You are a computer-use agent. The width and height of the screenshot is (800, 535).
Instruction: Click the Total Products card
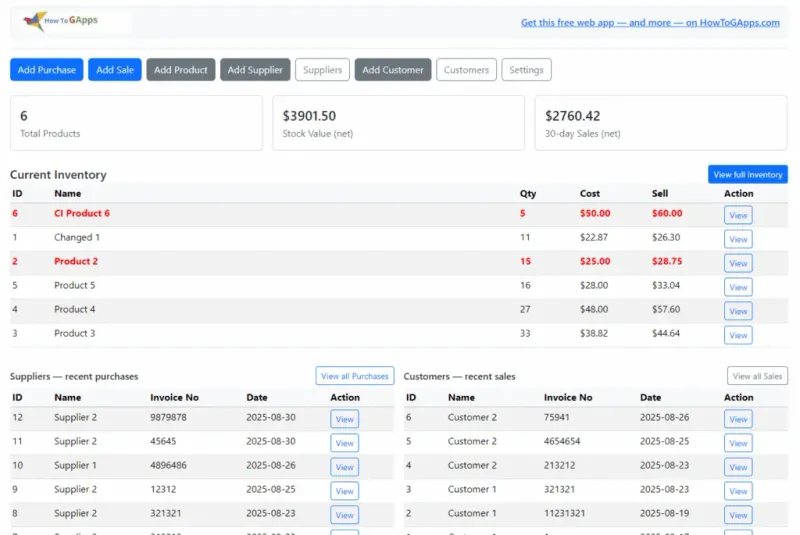click(136, 123)
